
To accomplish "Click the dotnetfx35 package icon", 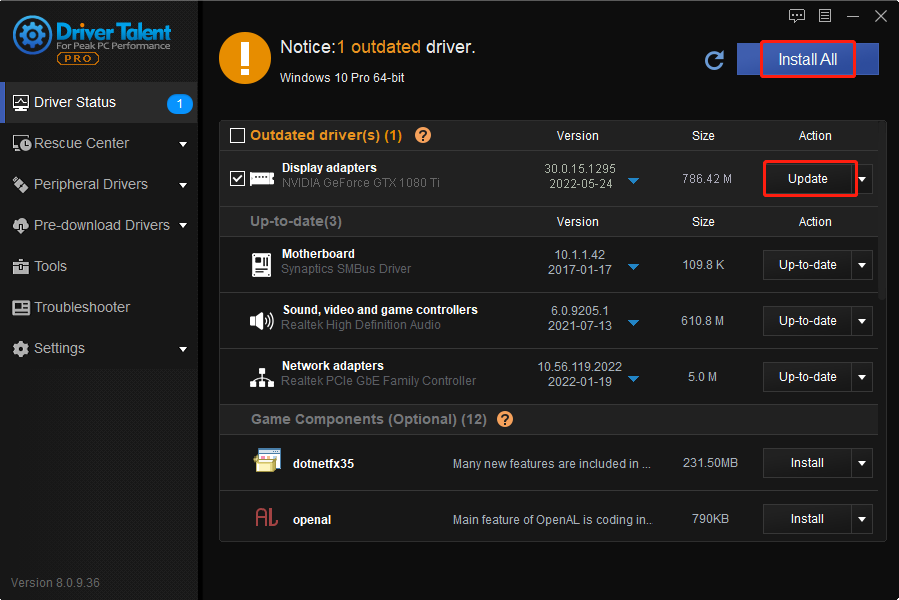I will pos(267,461).
